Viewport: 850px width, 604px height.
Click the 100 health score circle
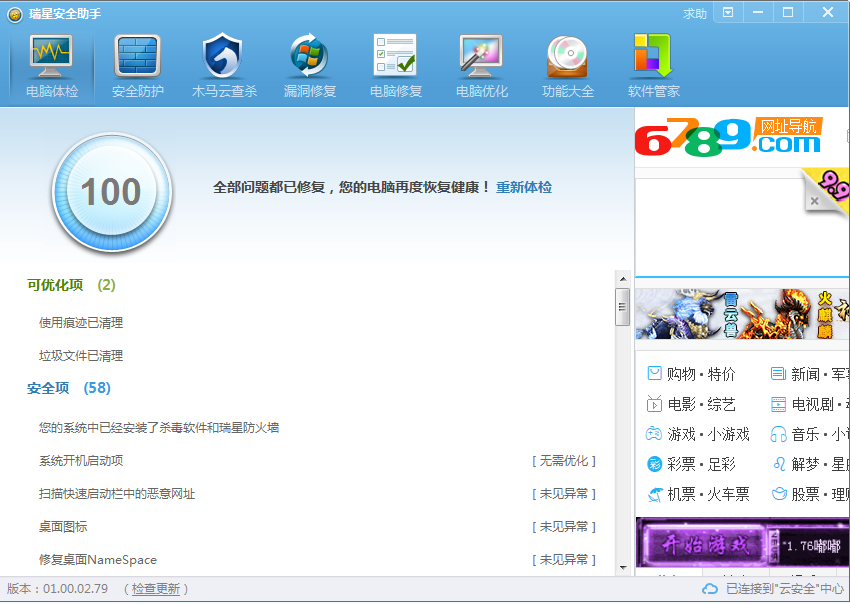[112, 192]
